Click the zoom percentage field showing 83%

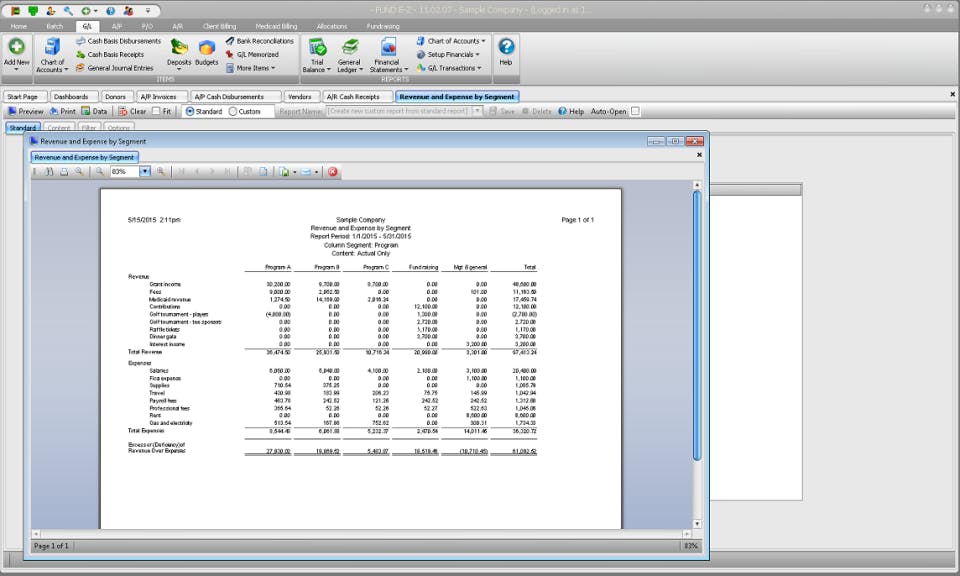[125, 172]
